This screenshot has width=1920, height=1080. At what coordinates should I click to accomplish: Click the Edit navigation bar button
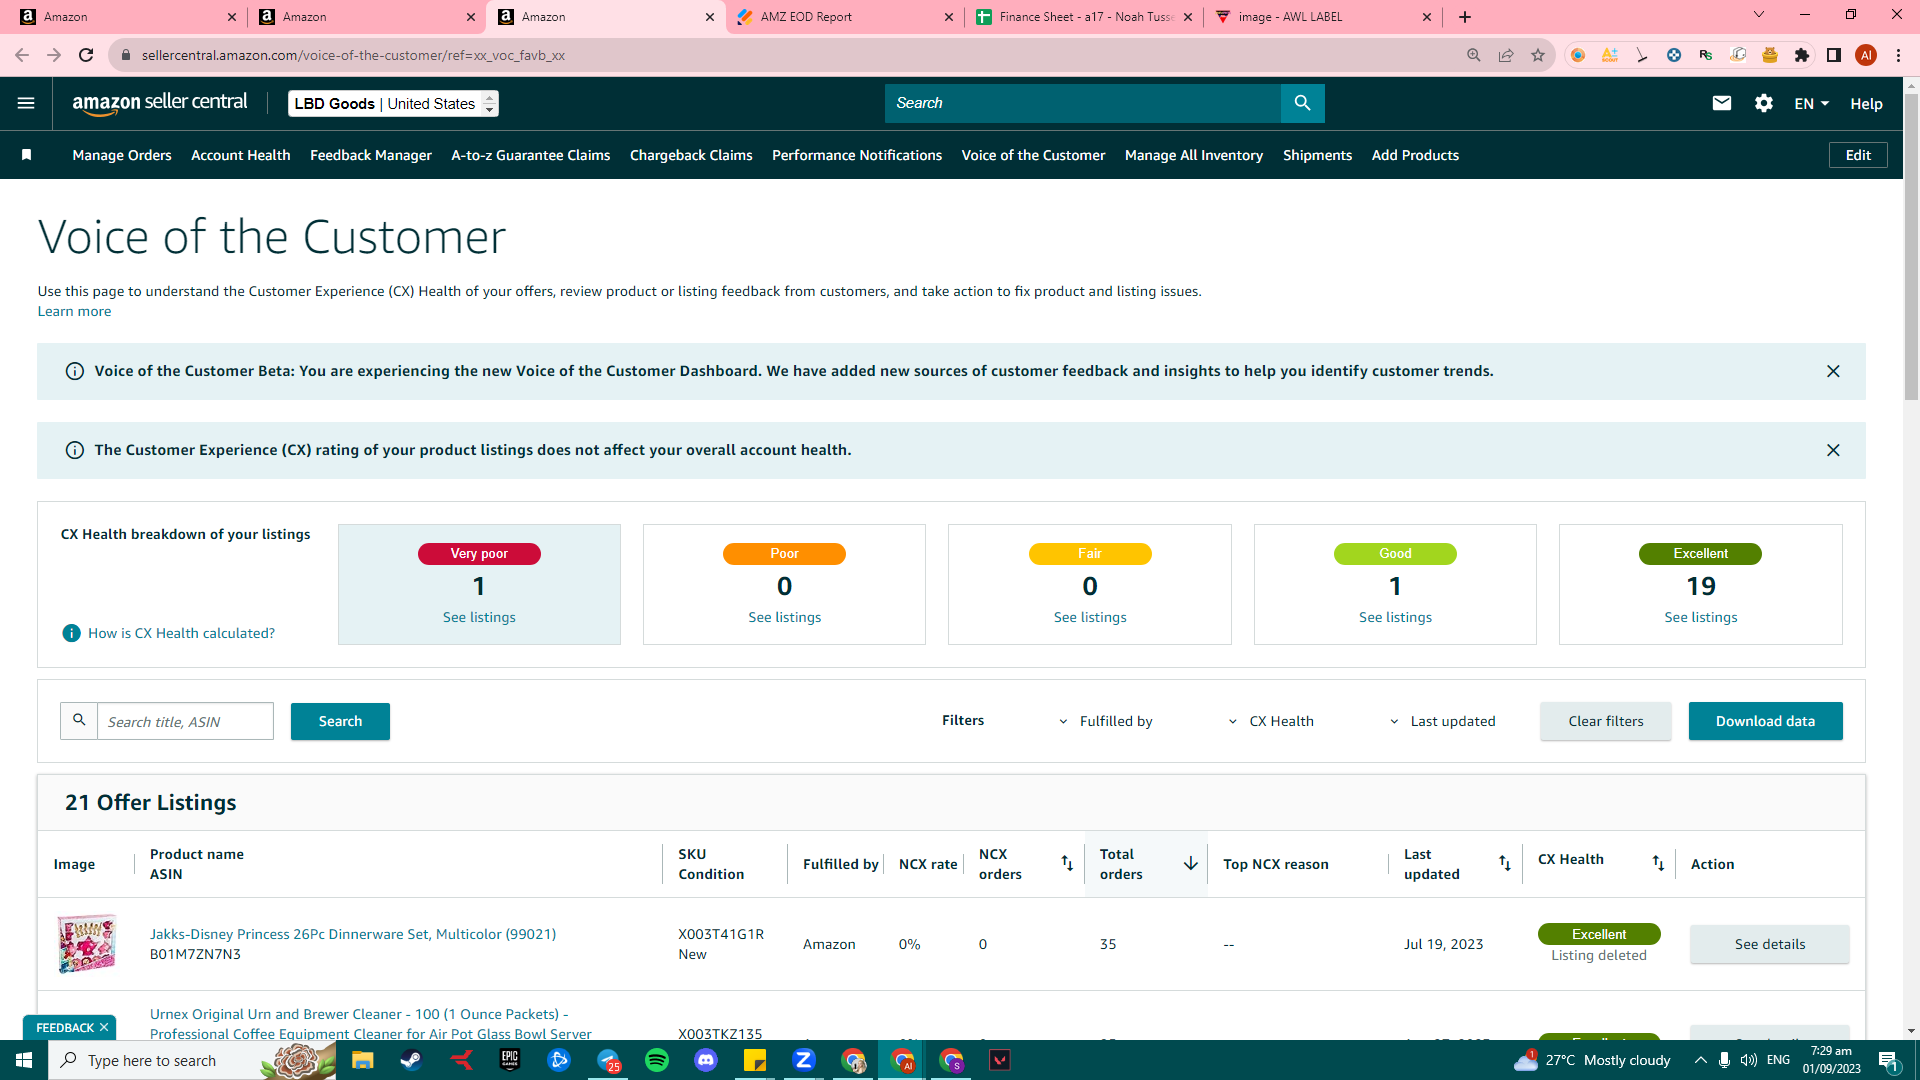[1858, 155]
